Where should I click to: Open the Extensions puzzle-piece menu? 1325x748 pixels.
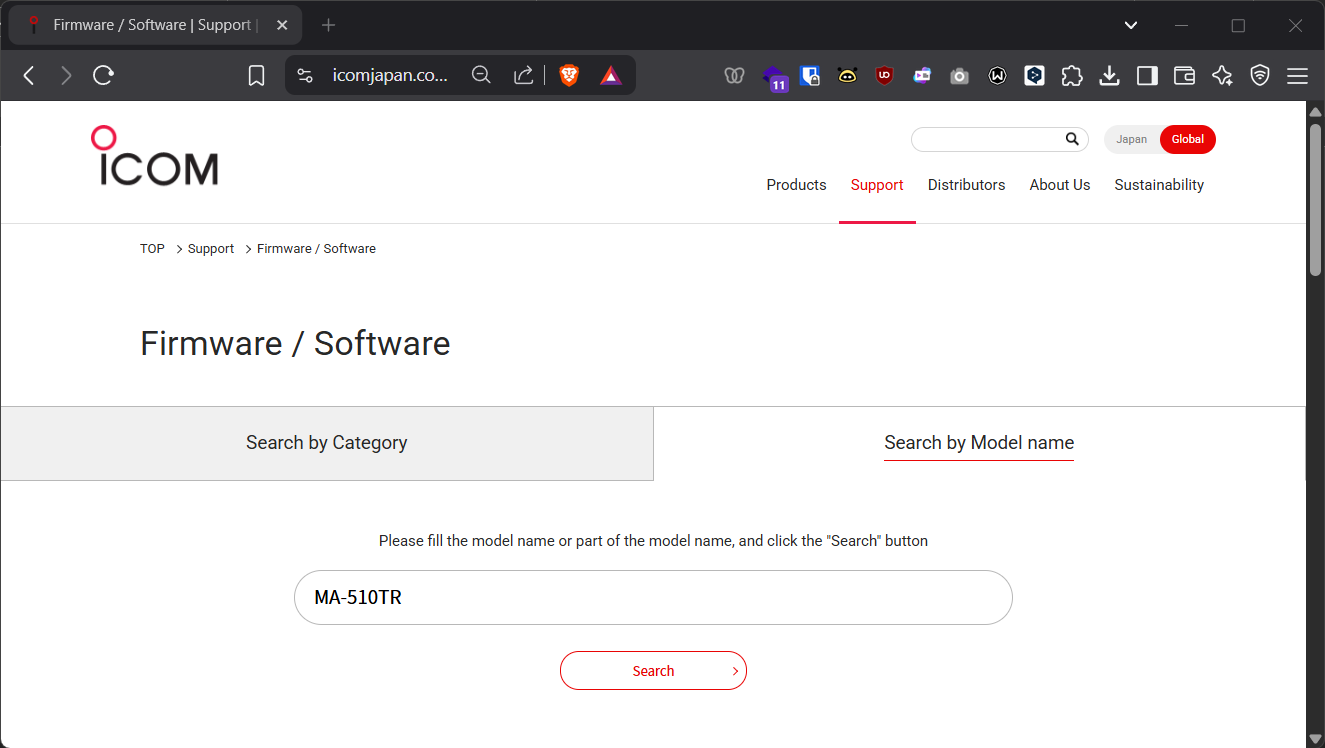coord(1072,75)
